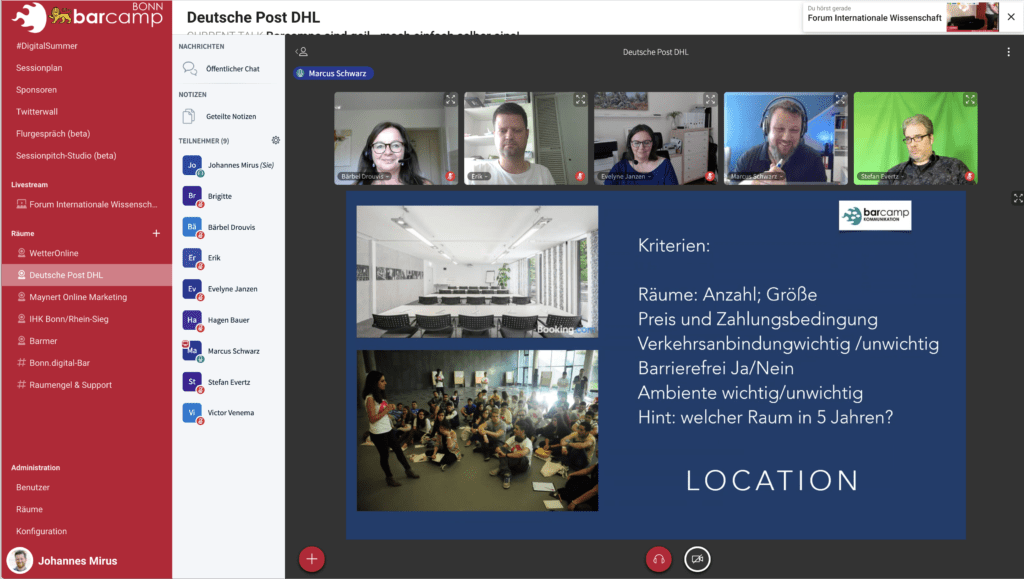Expand Marcus Schwarz webcam to fullscreen
The height and width of the screenshot is (579, 1024).
840,100
